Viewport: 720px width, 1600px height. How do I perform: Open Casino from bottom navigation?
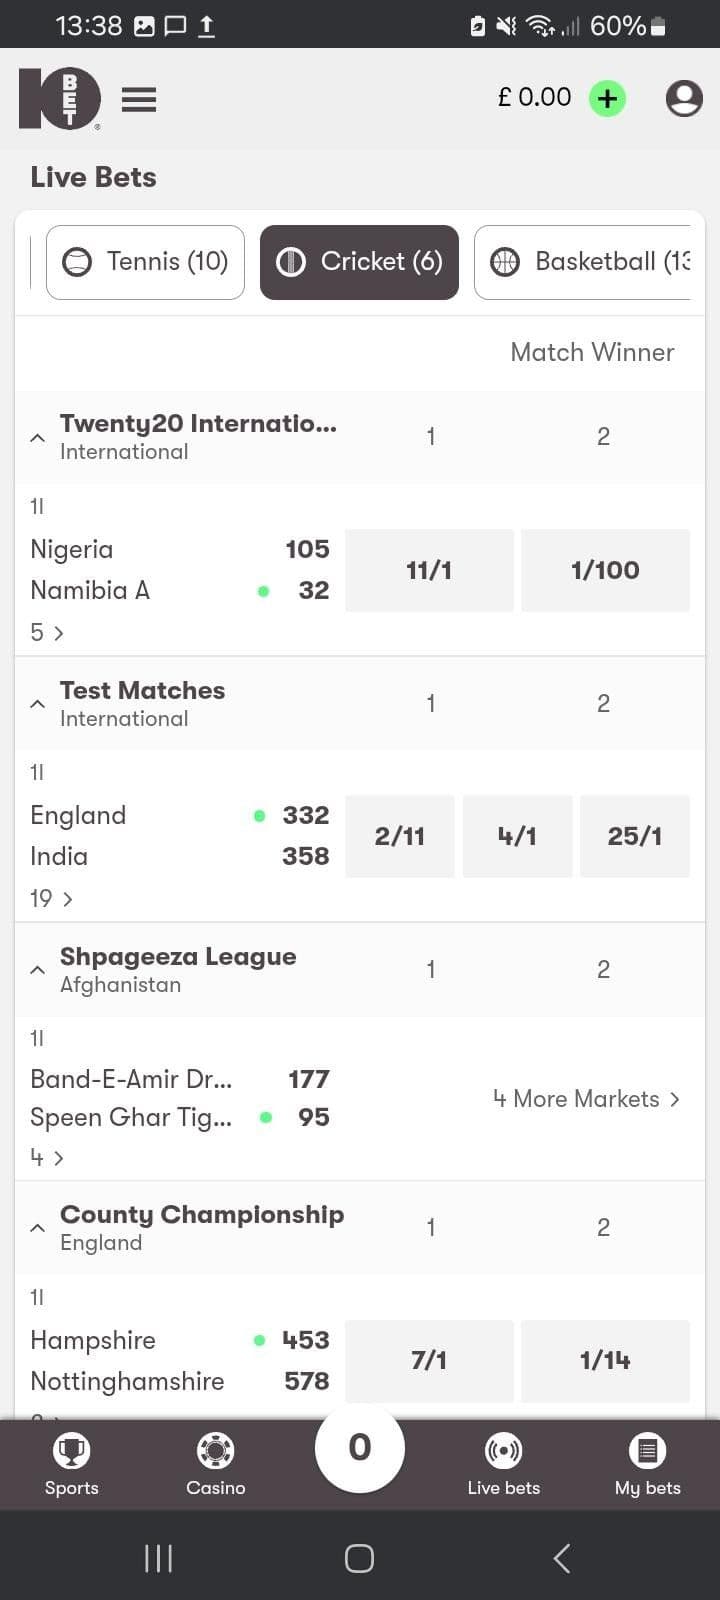(216, 1464)
